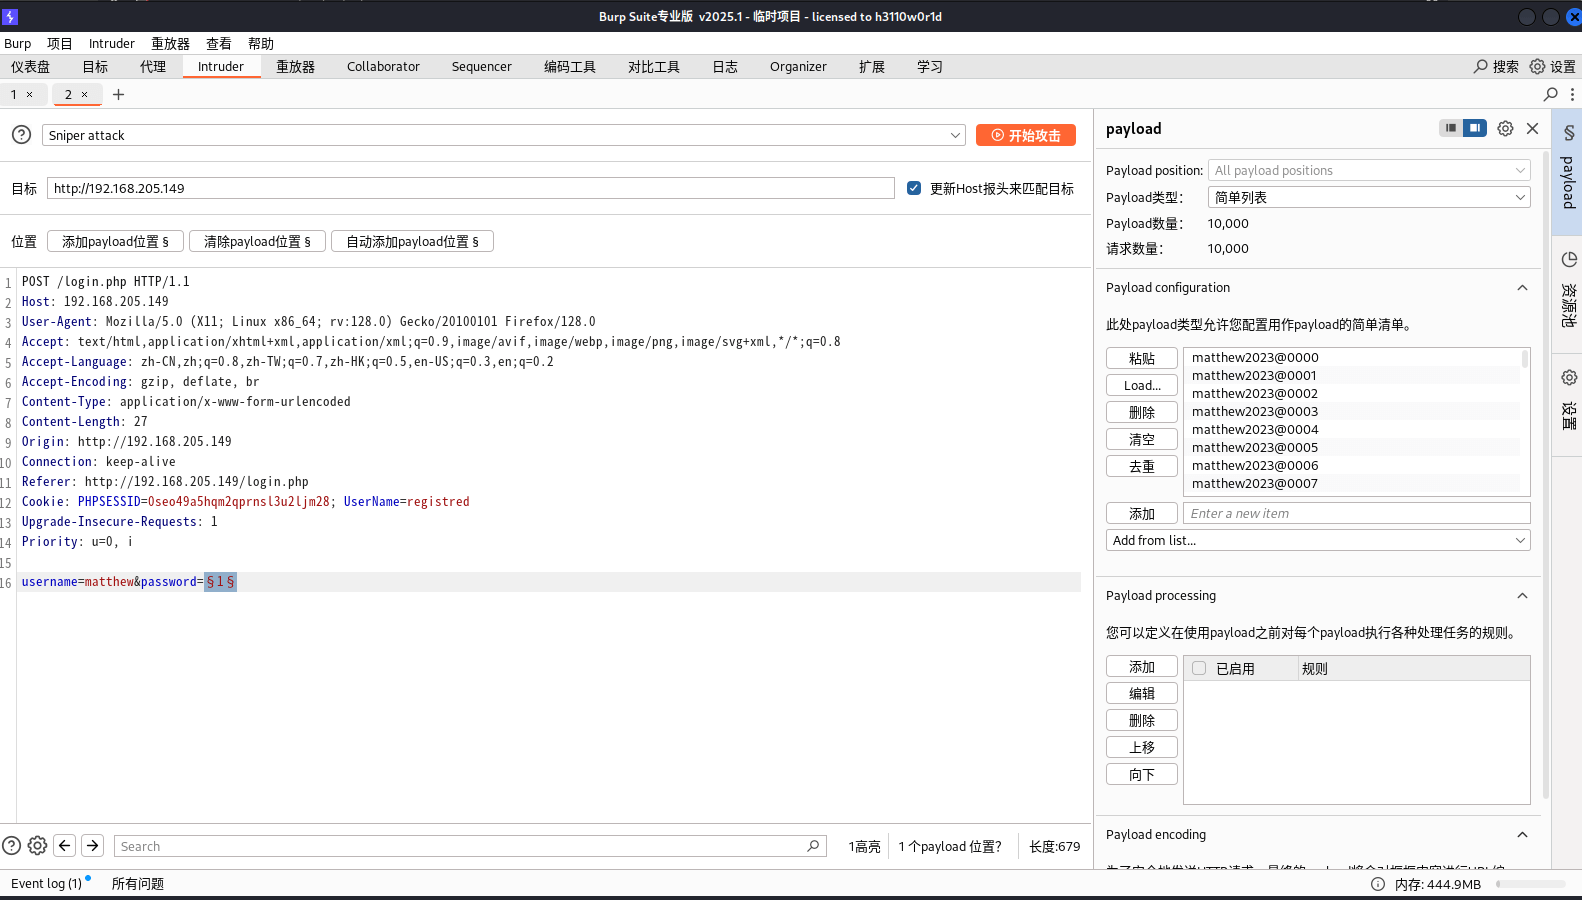Click the help icon beside attack type
1582x900 pixels.
click(x=21, y=135)
